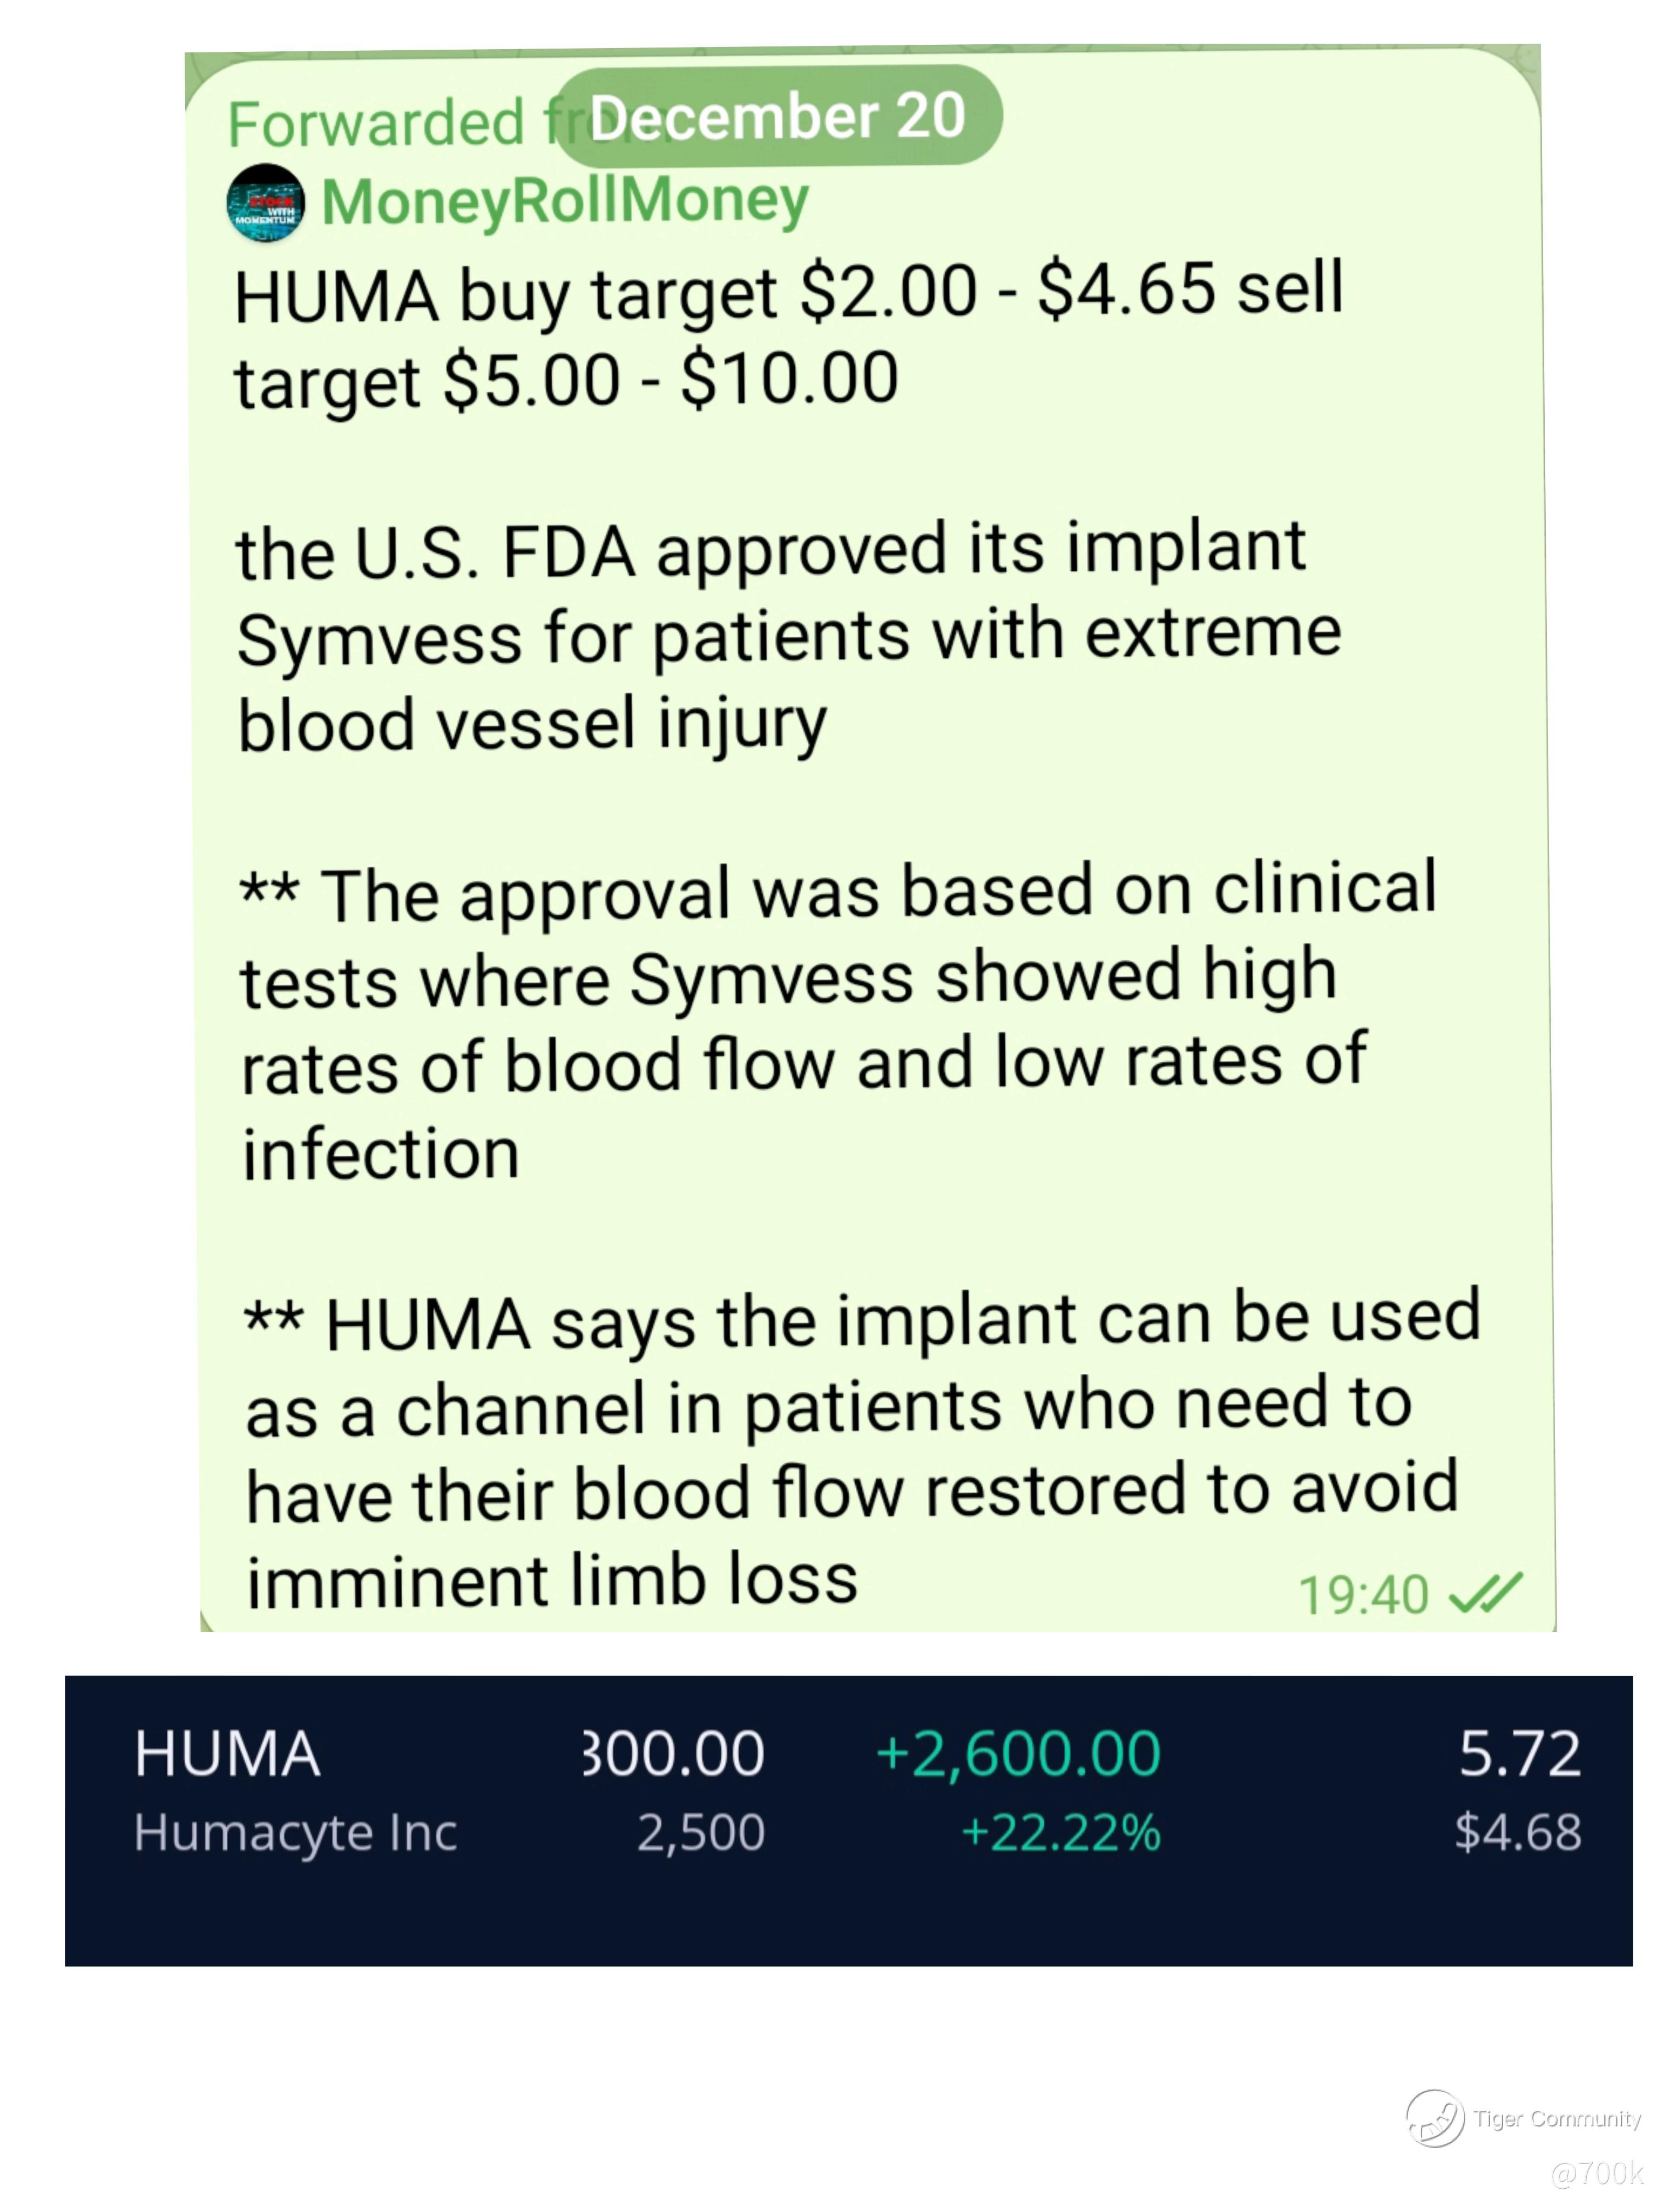Viewport: 1677px width, 2212px height.
Task: Select the HUMA ticker symbol in holdings
Action: [227, 1755]
